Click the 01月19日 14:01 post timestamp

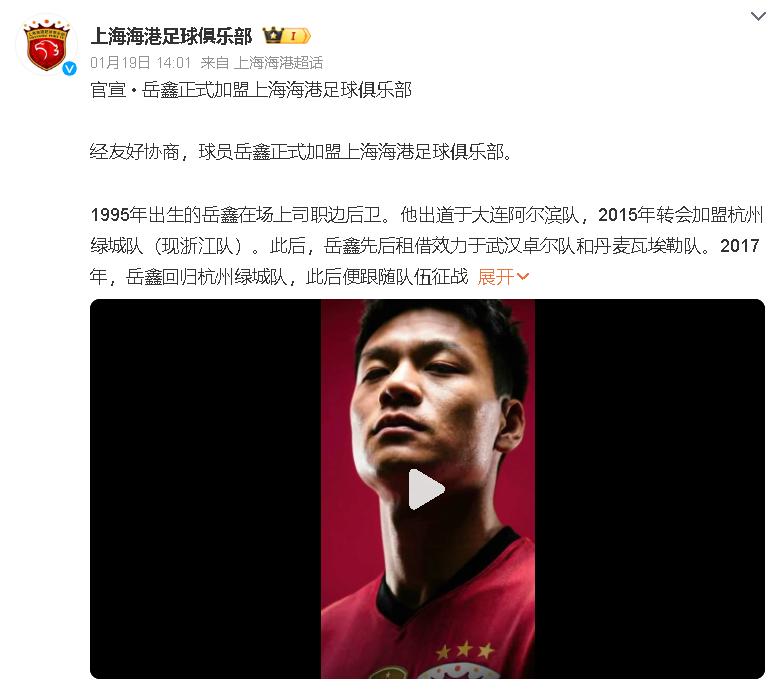[x=141, y=62]
